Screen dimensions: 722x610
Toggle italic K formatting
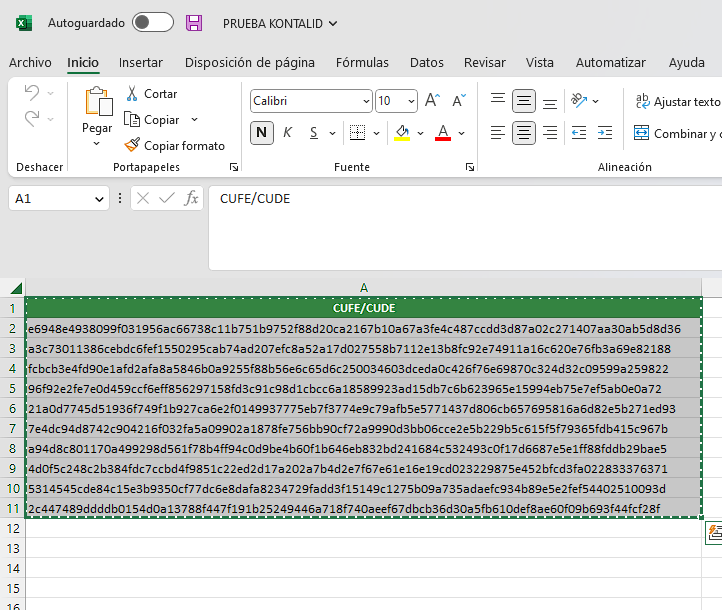[x=288, y=133]
